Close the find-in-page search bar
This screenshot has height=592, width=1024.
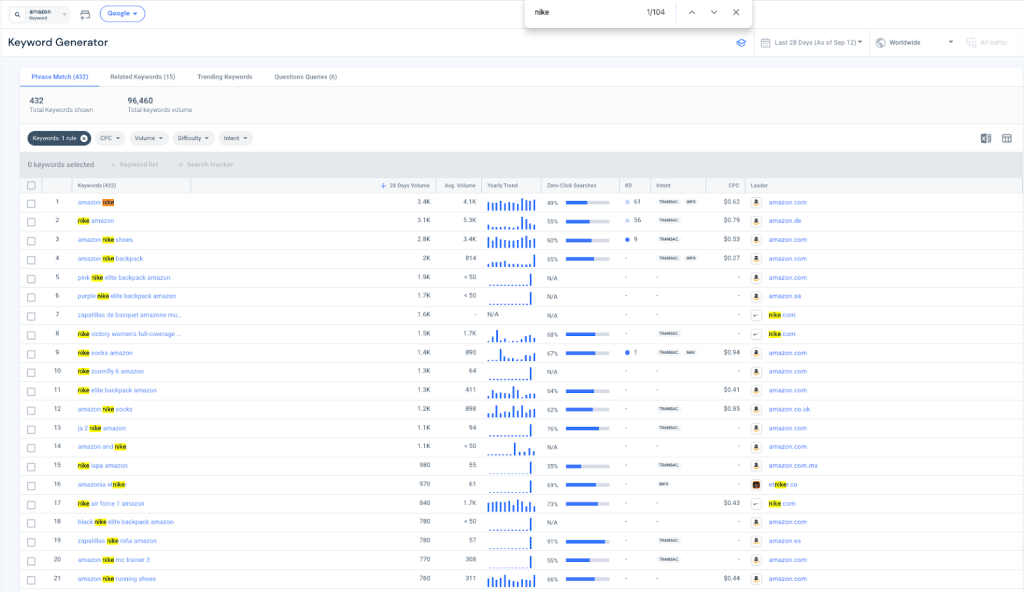pyautogui.click(x=736, y=12)
